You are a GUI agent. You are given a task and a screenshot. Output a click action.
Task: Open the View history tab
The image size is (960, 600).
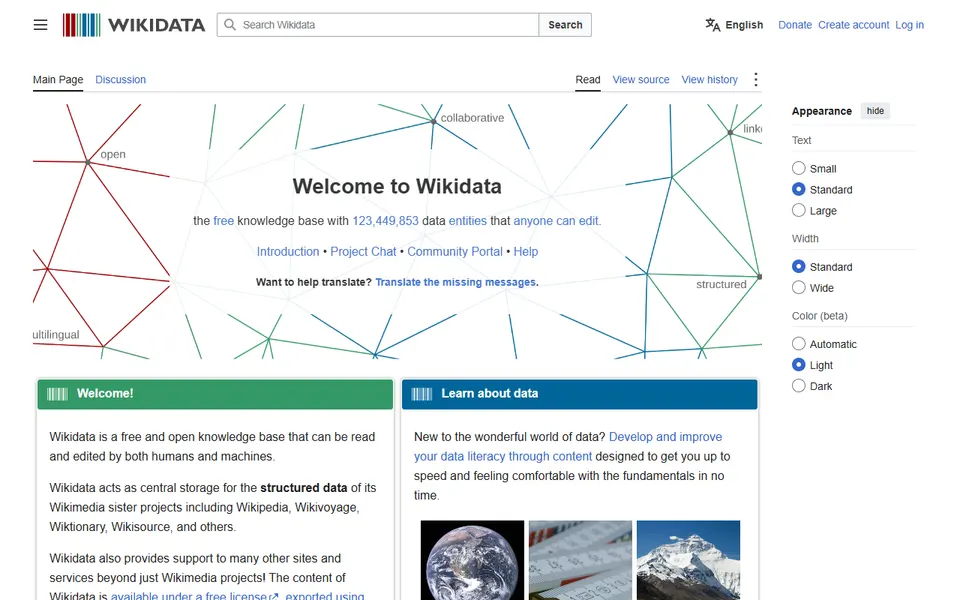tap(710, 80)
